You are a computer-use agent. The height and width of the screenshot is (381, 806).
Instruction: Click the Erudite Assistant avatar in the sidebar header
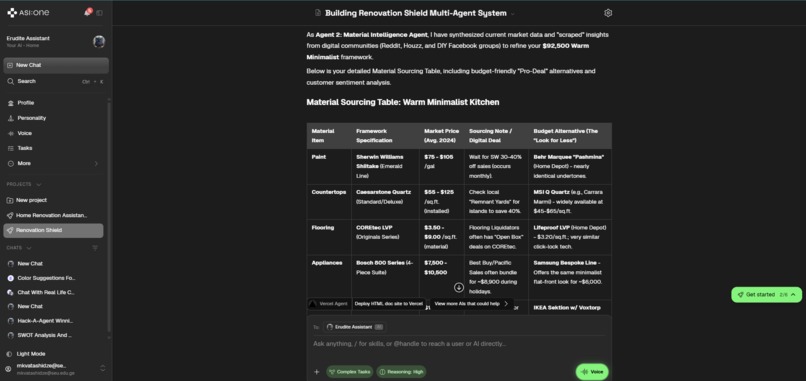[99, 42]
